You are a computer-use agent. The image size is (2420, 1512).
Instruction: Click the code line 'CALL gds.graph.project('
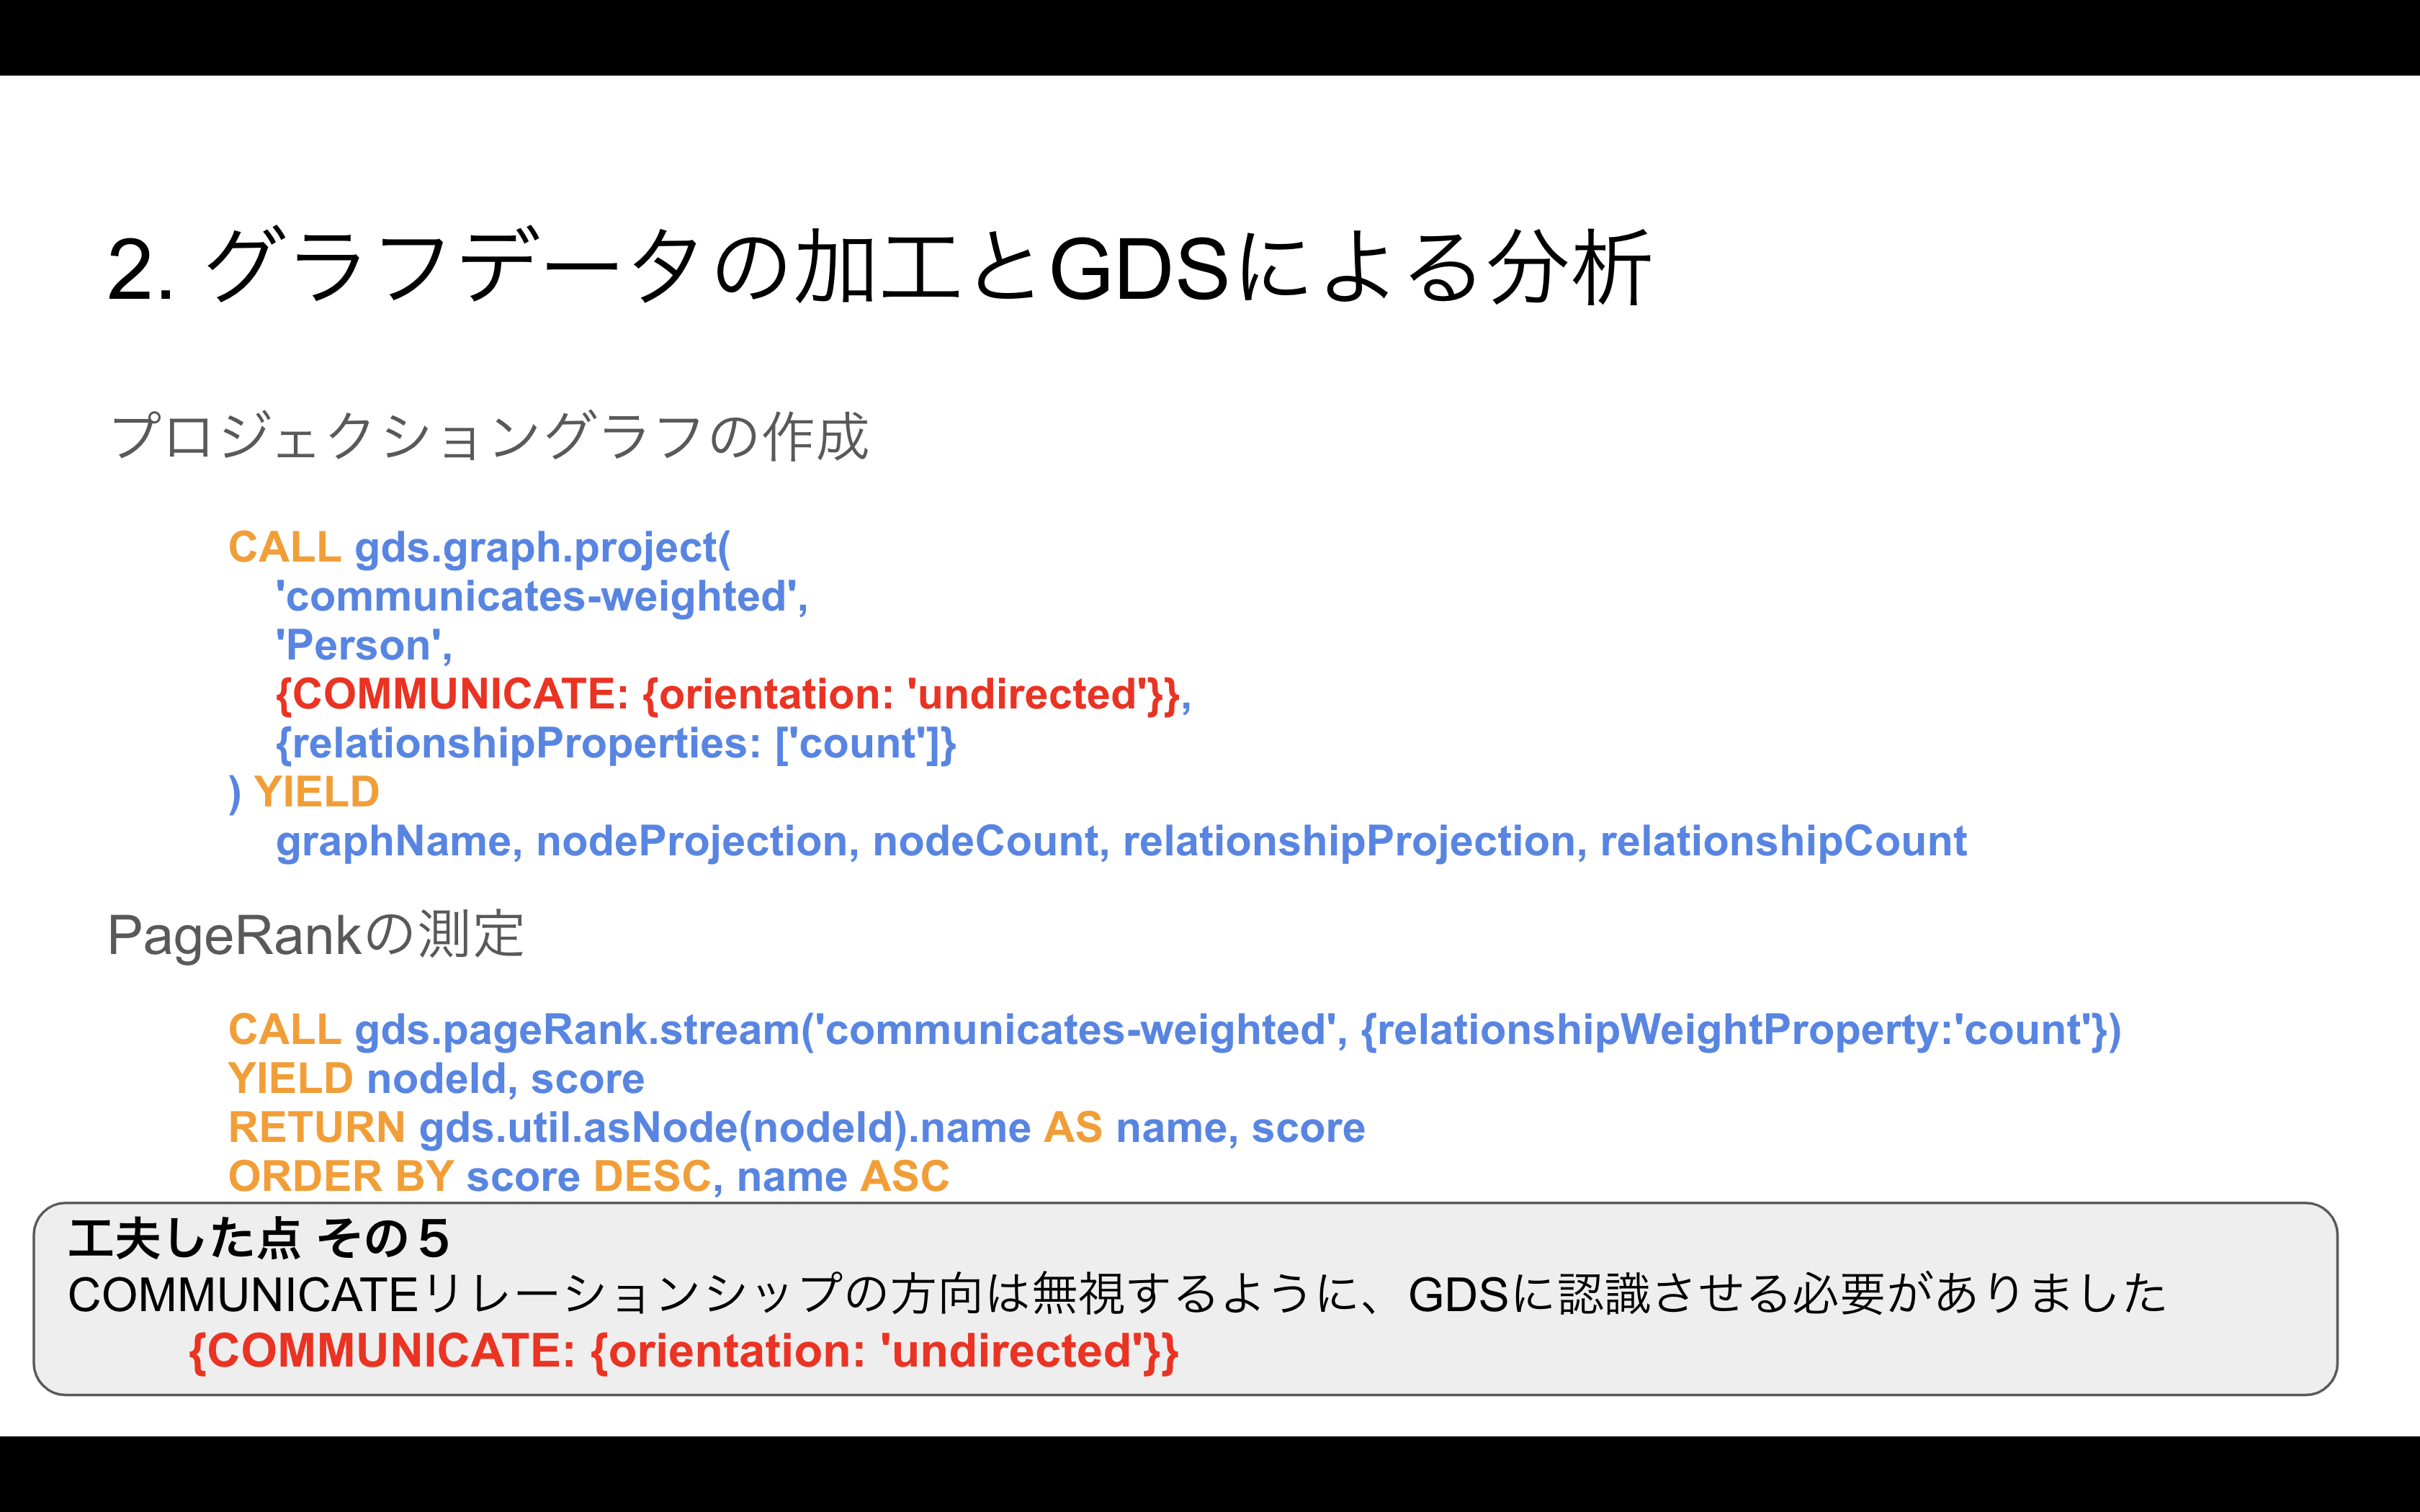coord(480,548)
